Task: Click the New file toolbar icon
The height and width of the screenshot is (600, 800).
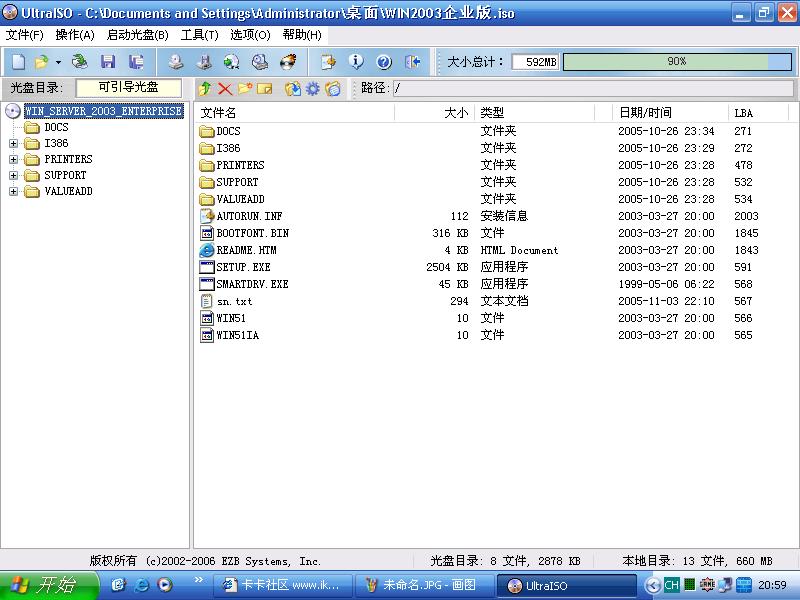Action: point(18,62)
